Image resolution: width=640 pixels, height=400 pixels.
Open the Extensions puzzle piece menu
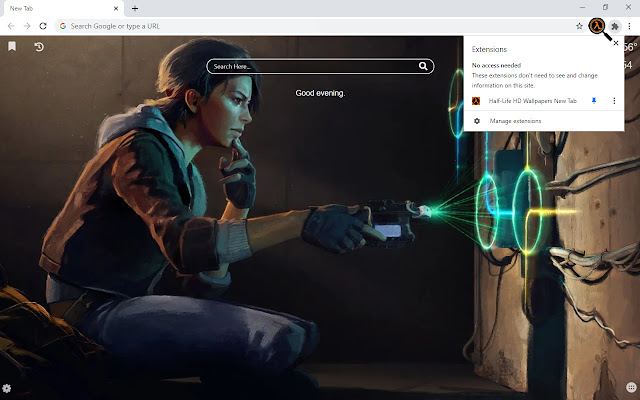pos(615,26)
